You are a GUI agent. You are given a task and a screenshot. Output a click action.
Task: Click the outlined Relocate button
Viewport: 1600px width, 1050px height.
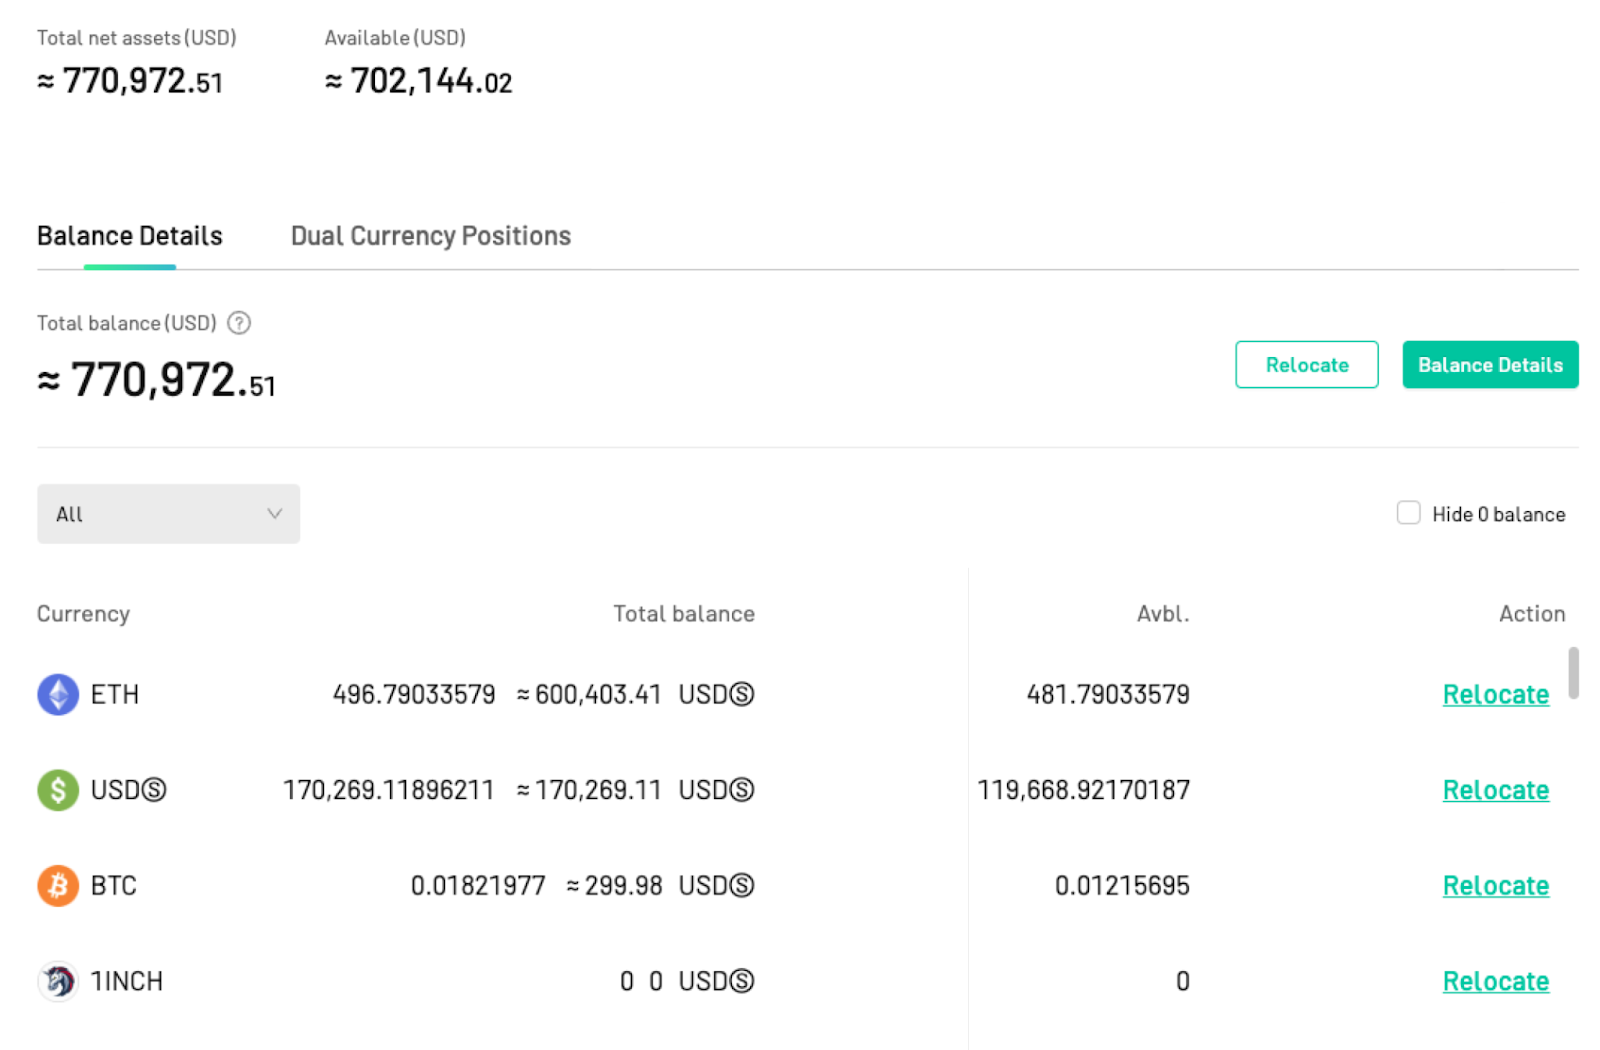[1307, 365]
